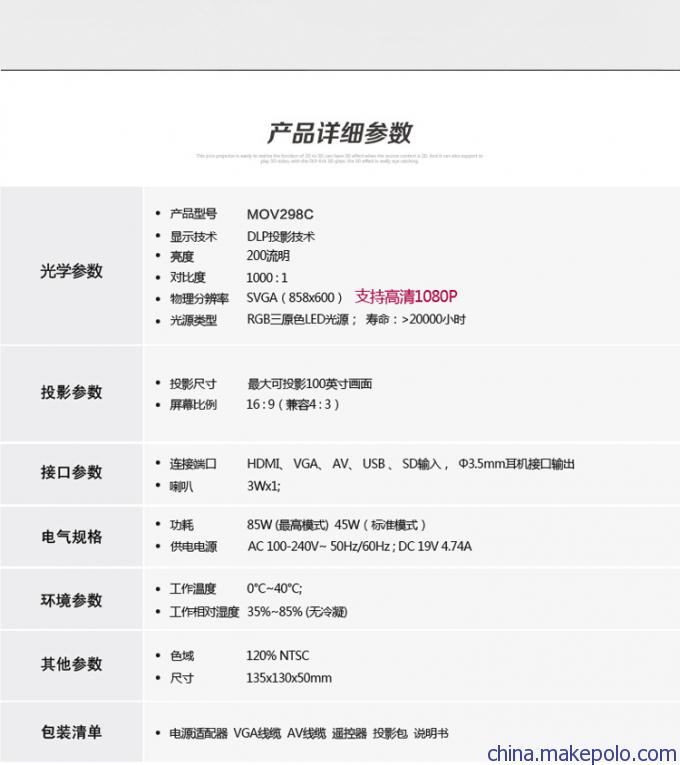Click the 最大可投影100英寸画面 text

click(x=309, y=384)
